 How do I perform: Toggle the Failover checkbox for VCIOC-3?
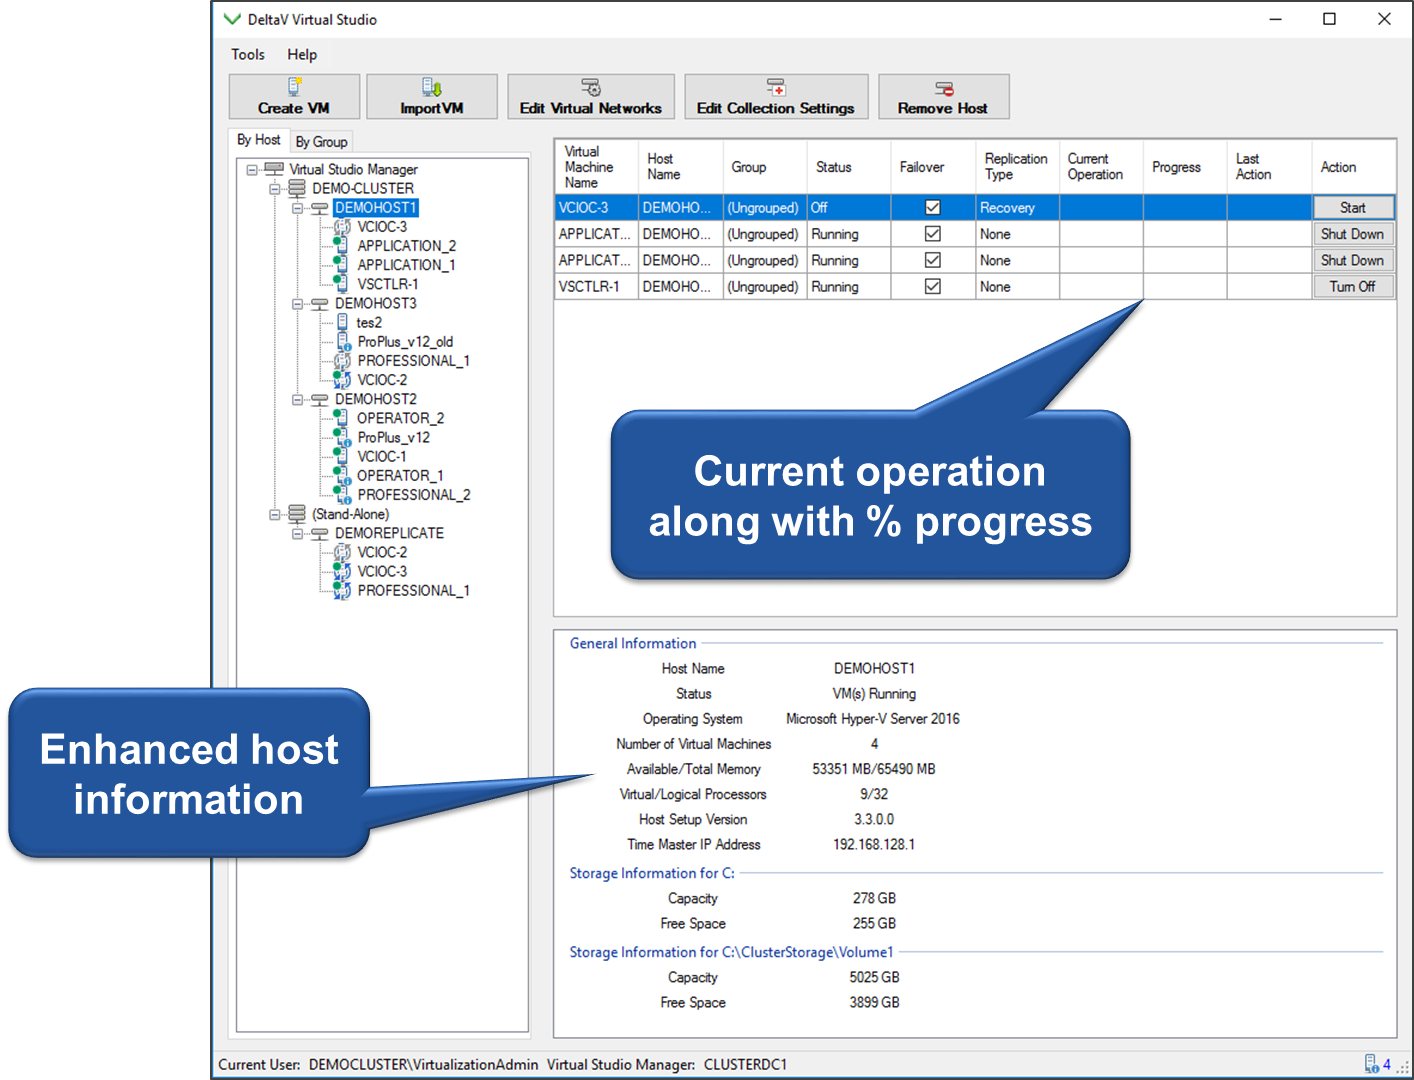932,207
